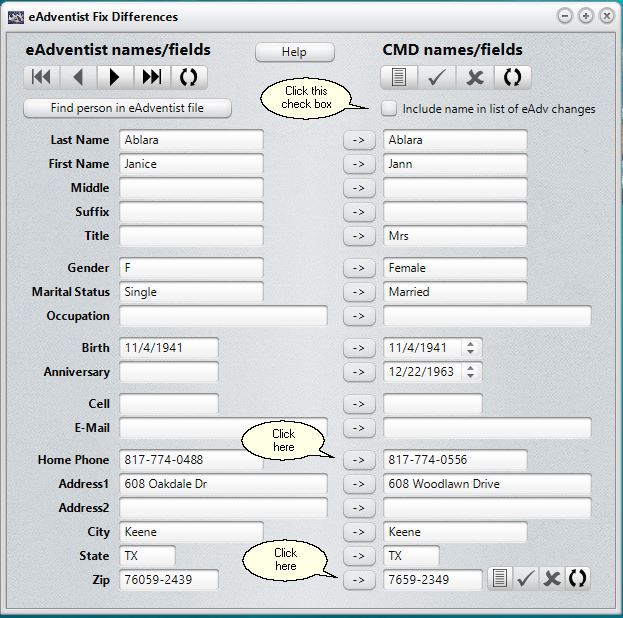Click the CMD Zip field 7659-2349

(x=433, y=580)
